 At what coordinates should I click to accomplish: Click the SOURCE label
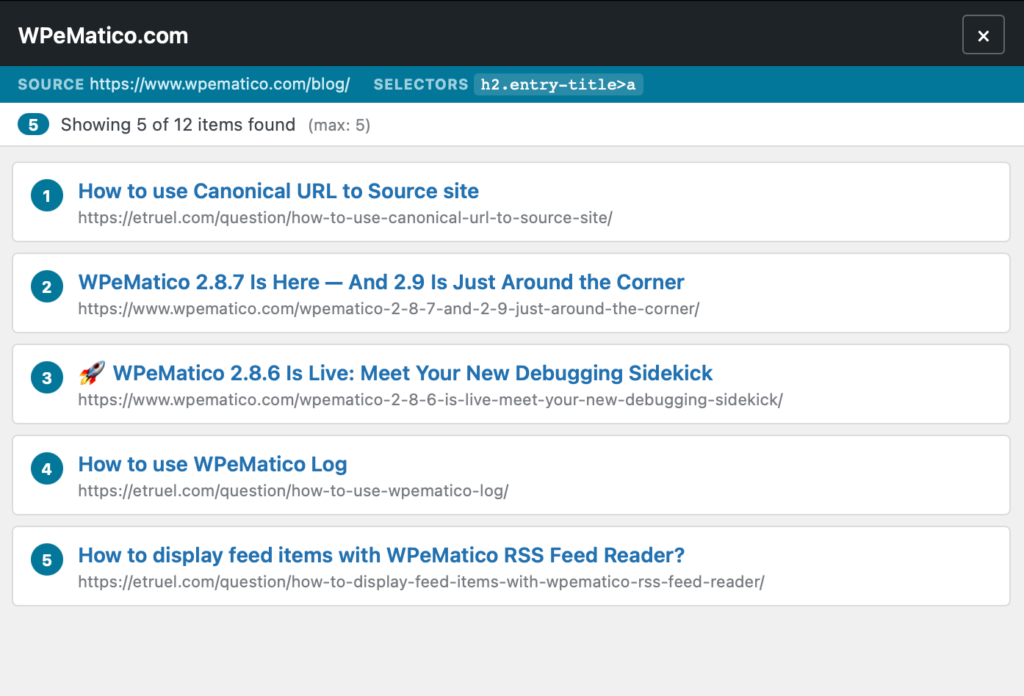click(51, 84)
